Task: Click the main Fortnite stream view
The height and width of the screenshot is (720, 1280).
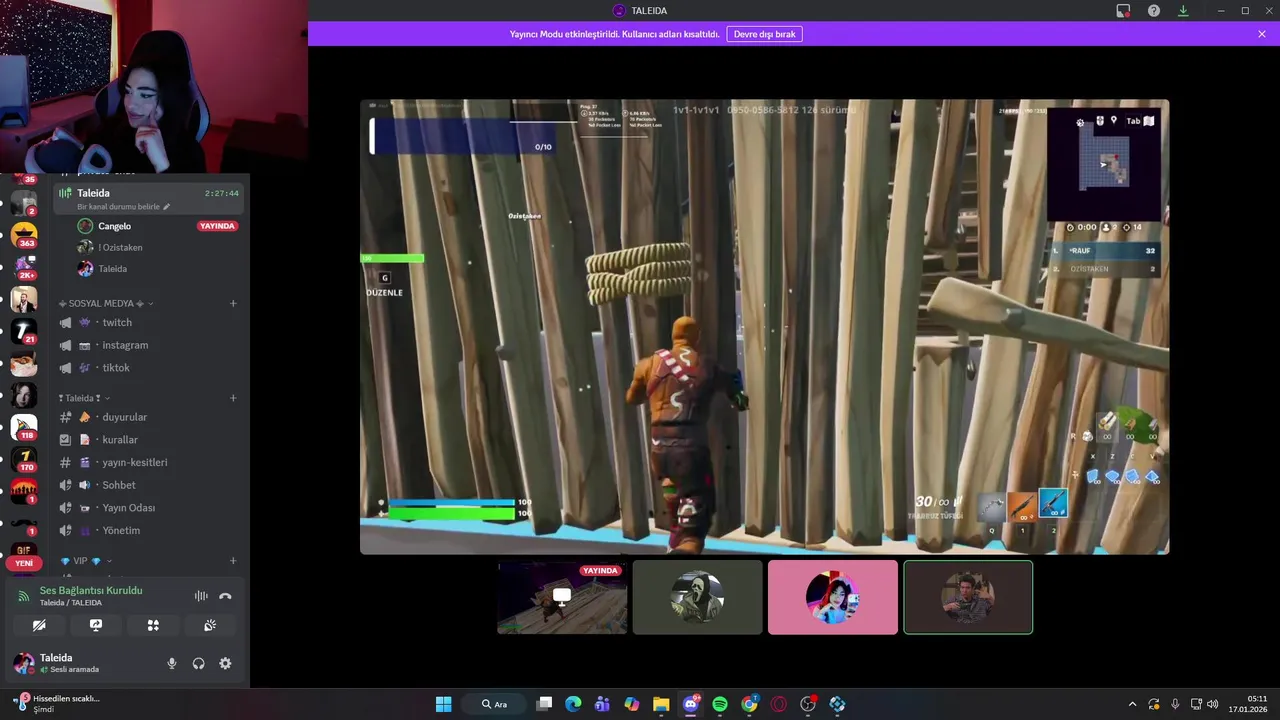Action: click(764, 326)
